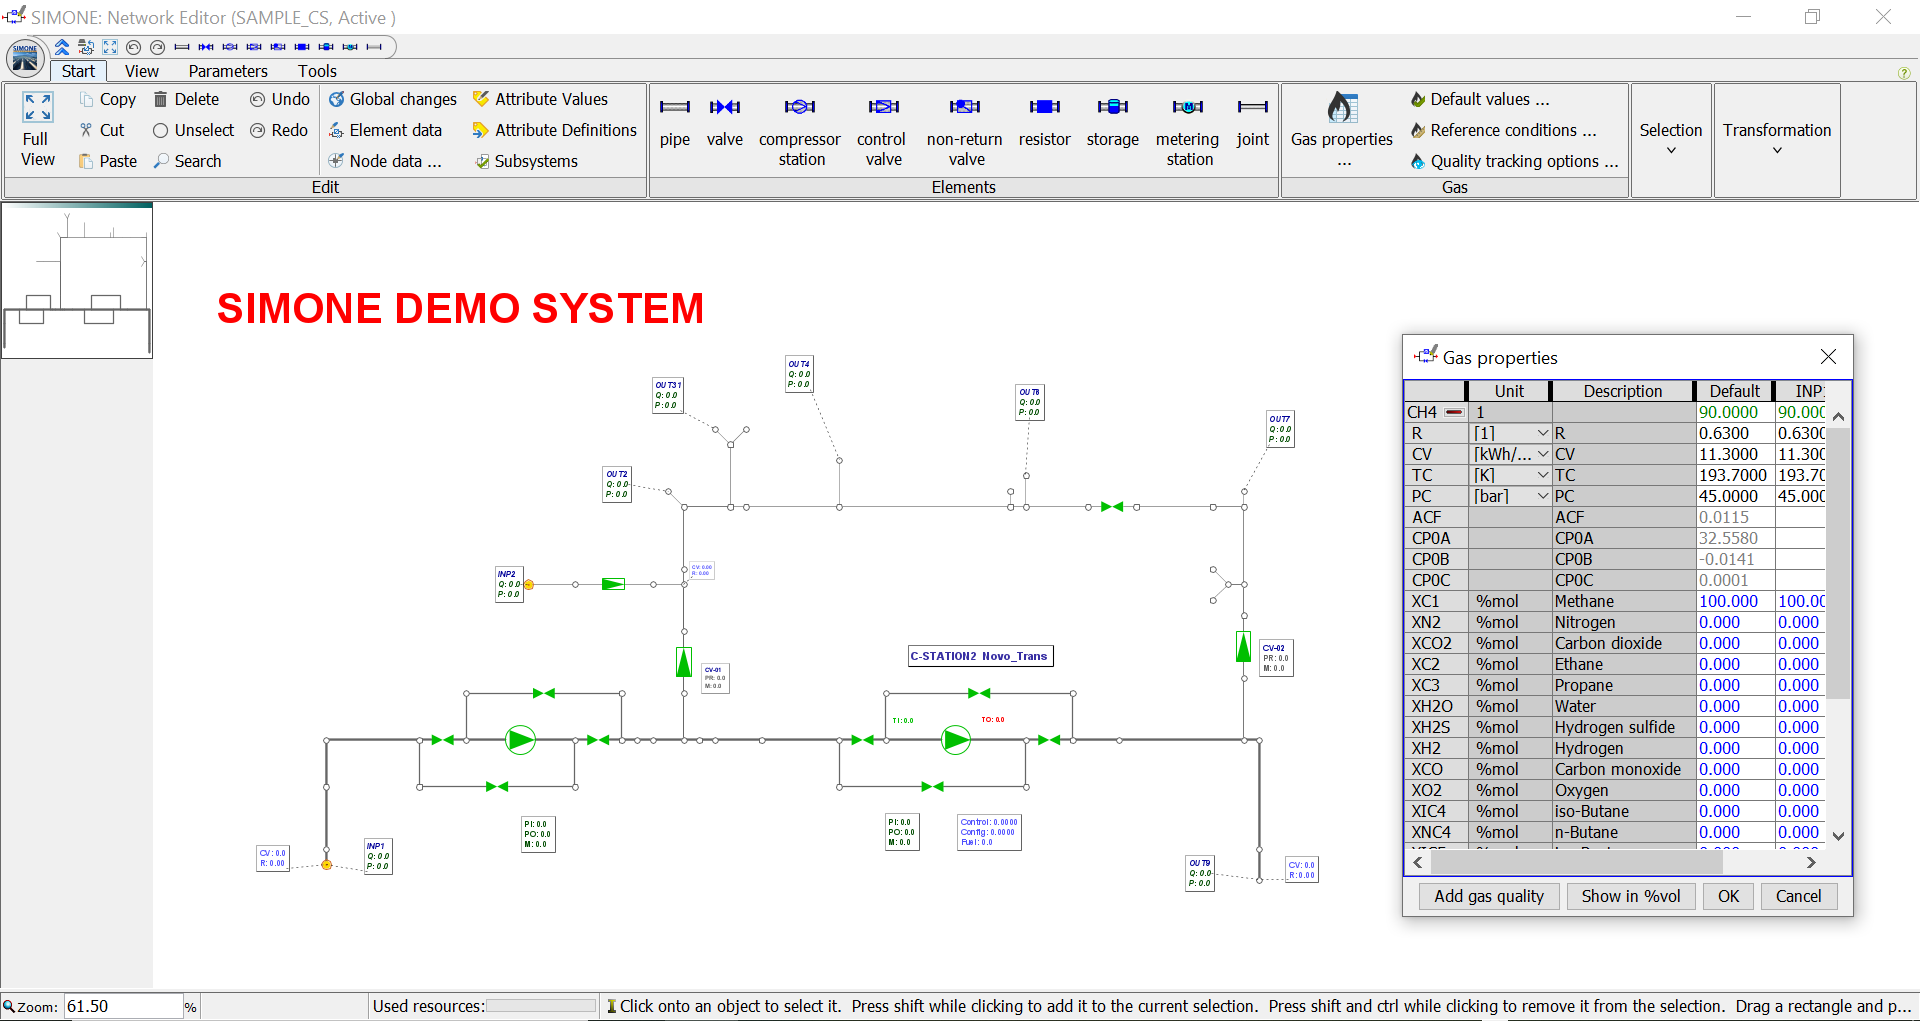Open Gas properties from the ribbon
The width and height of the screenshot is (1920, 1021).
[1342, 130]
